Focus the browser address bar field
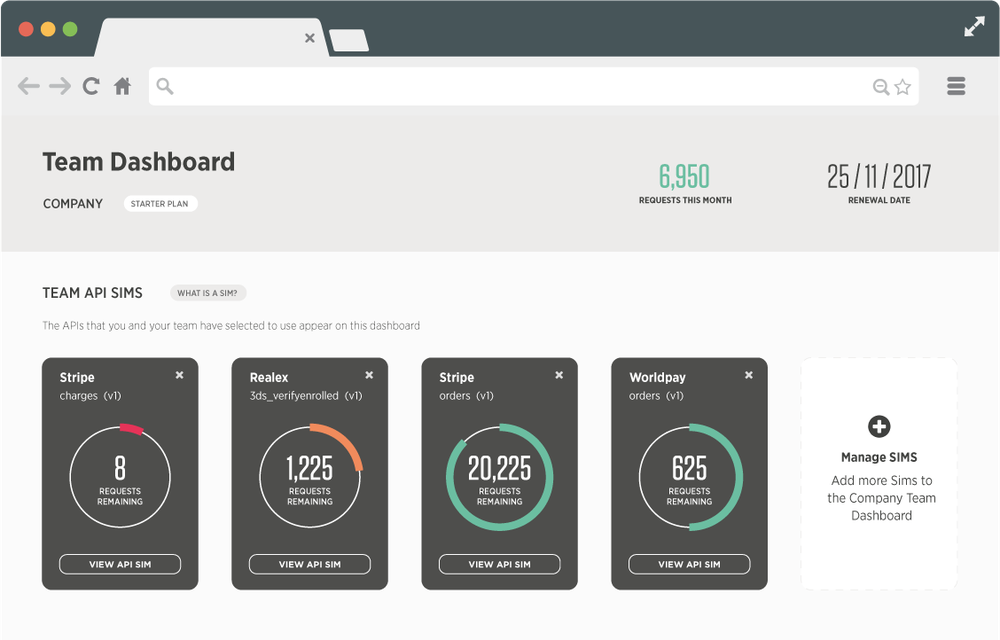The height and width of the screenshot is (640, 1000). point(533,86)
